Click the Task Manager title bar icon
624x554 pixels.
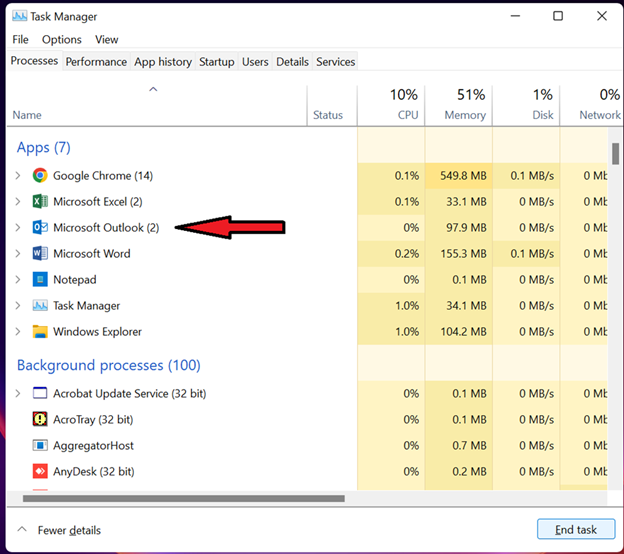click(19, 16)
